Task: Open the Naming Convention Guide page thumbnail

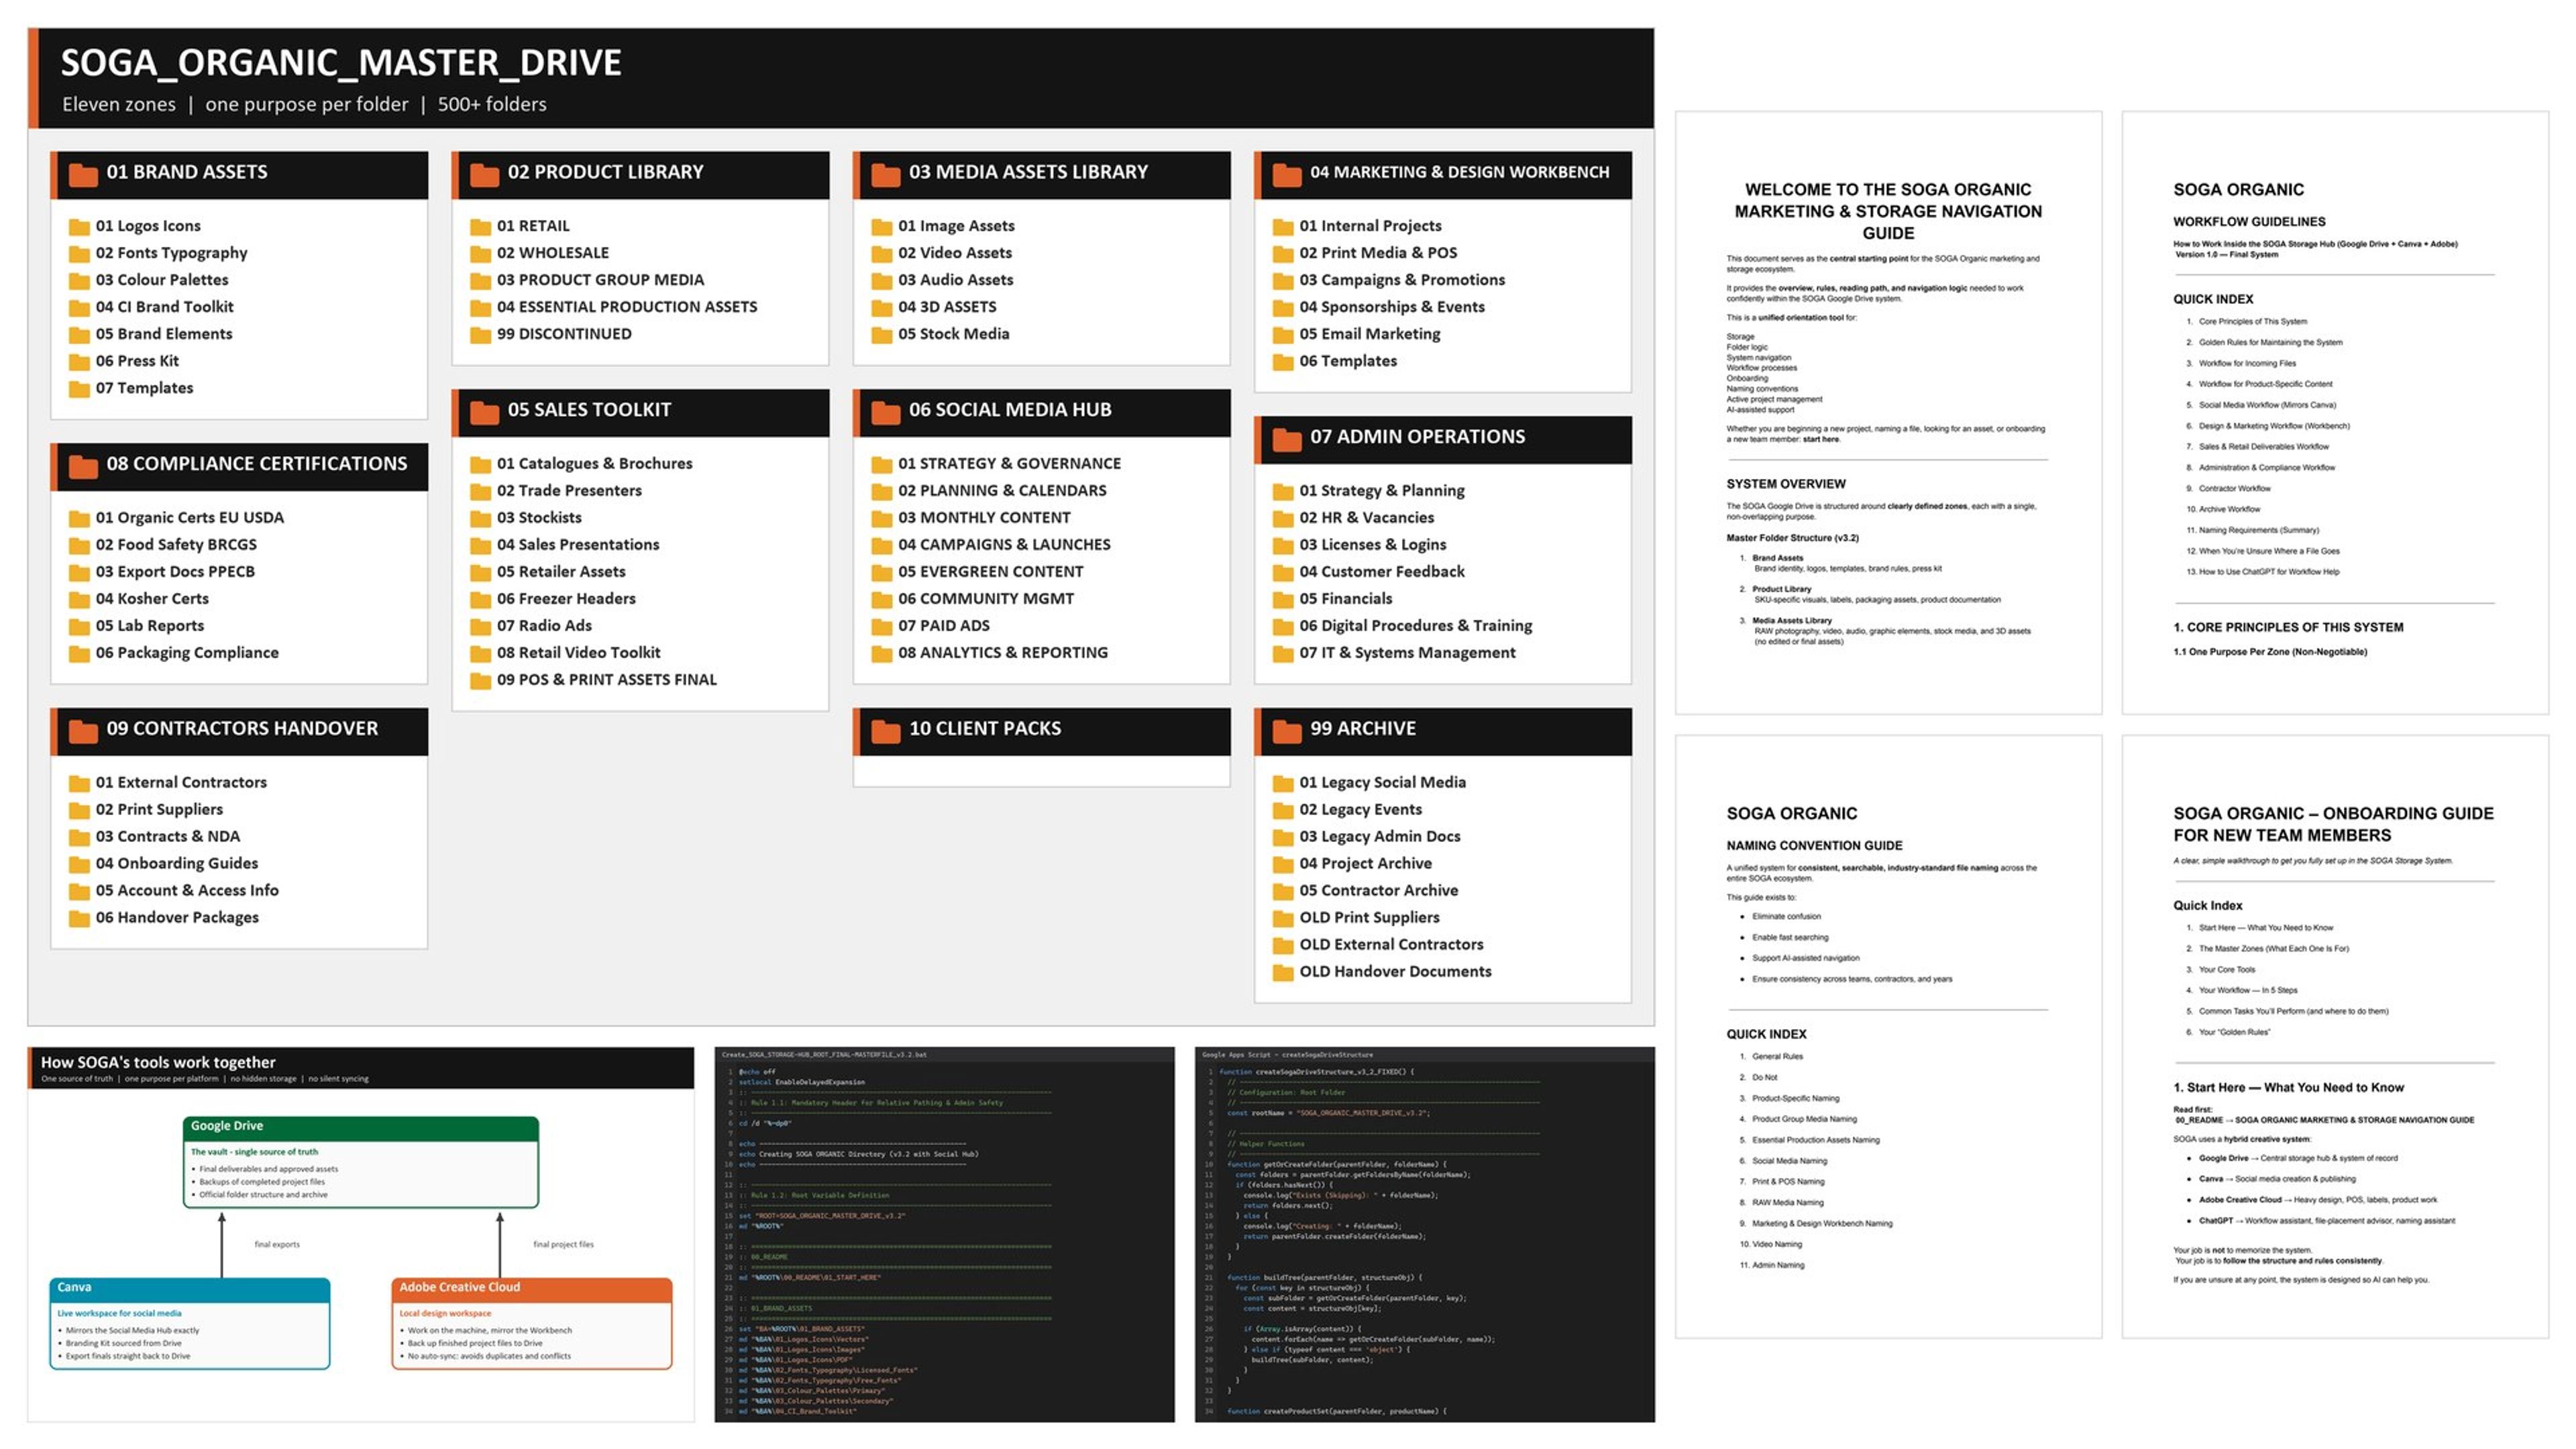Action: coord(1888,1037)
